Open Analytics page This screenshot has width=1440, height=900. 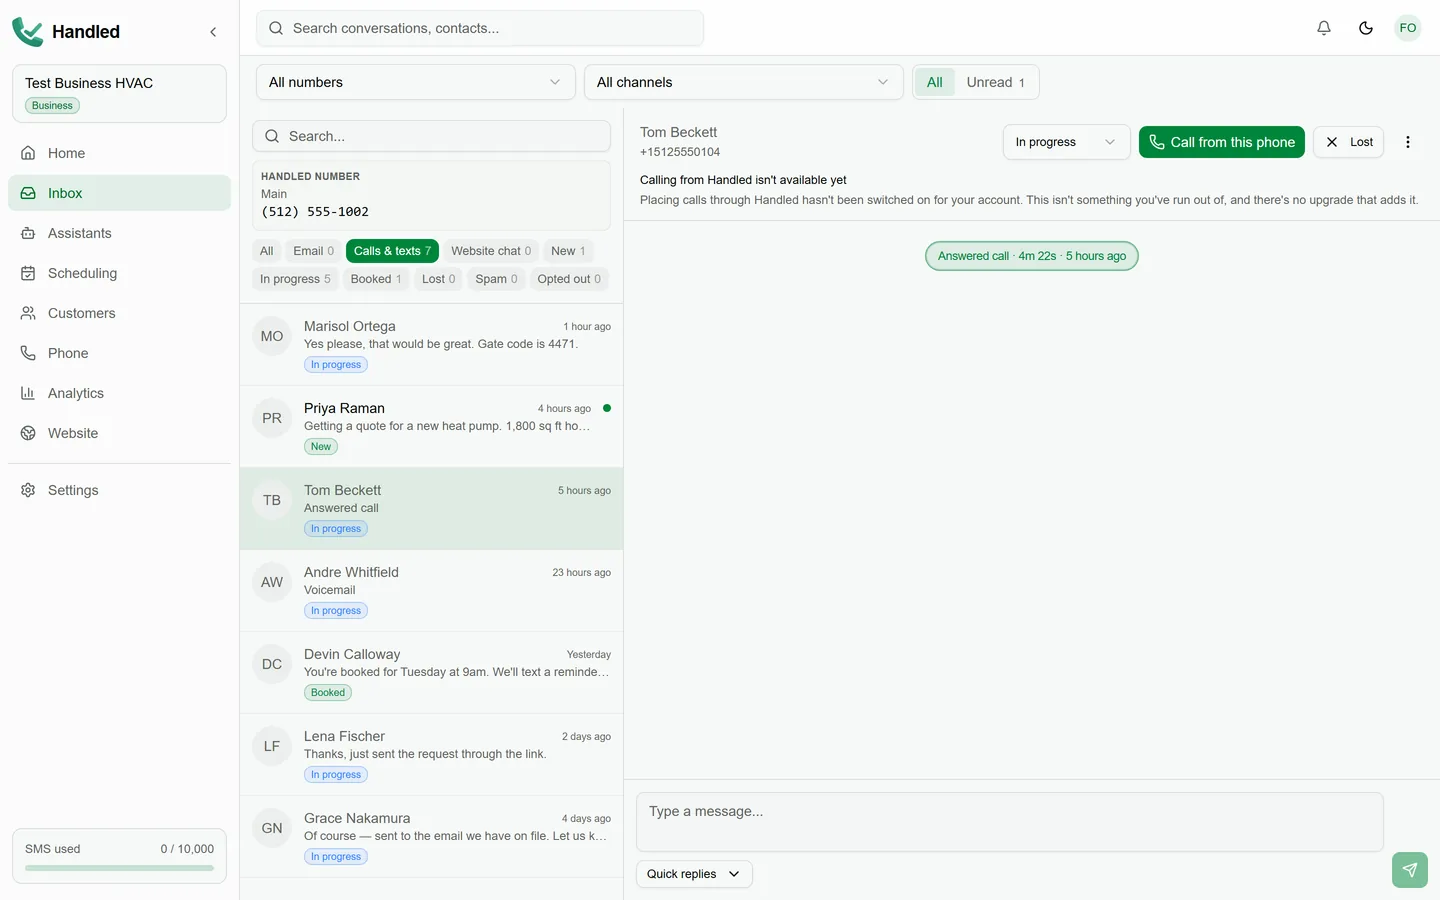tap(119, 393)
